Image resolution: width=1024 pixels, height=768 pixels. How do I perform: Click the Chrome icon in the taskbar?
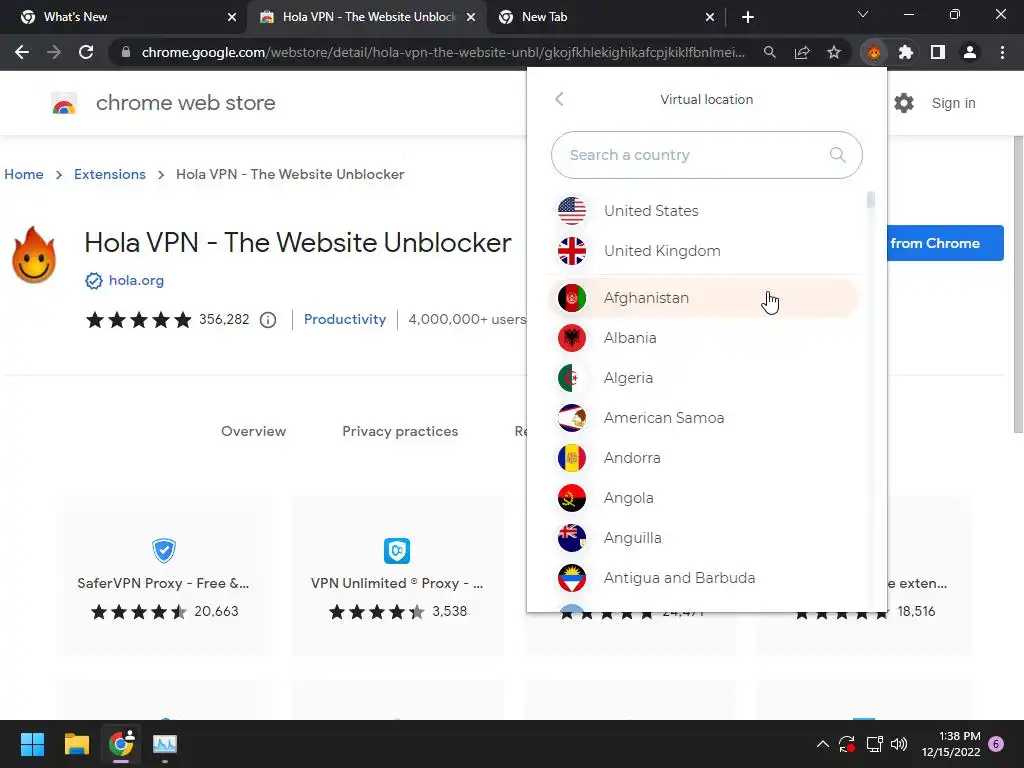click(121, 744)
